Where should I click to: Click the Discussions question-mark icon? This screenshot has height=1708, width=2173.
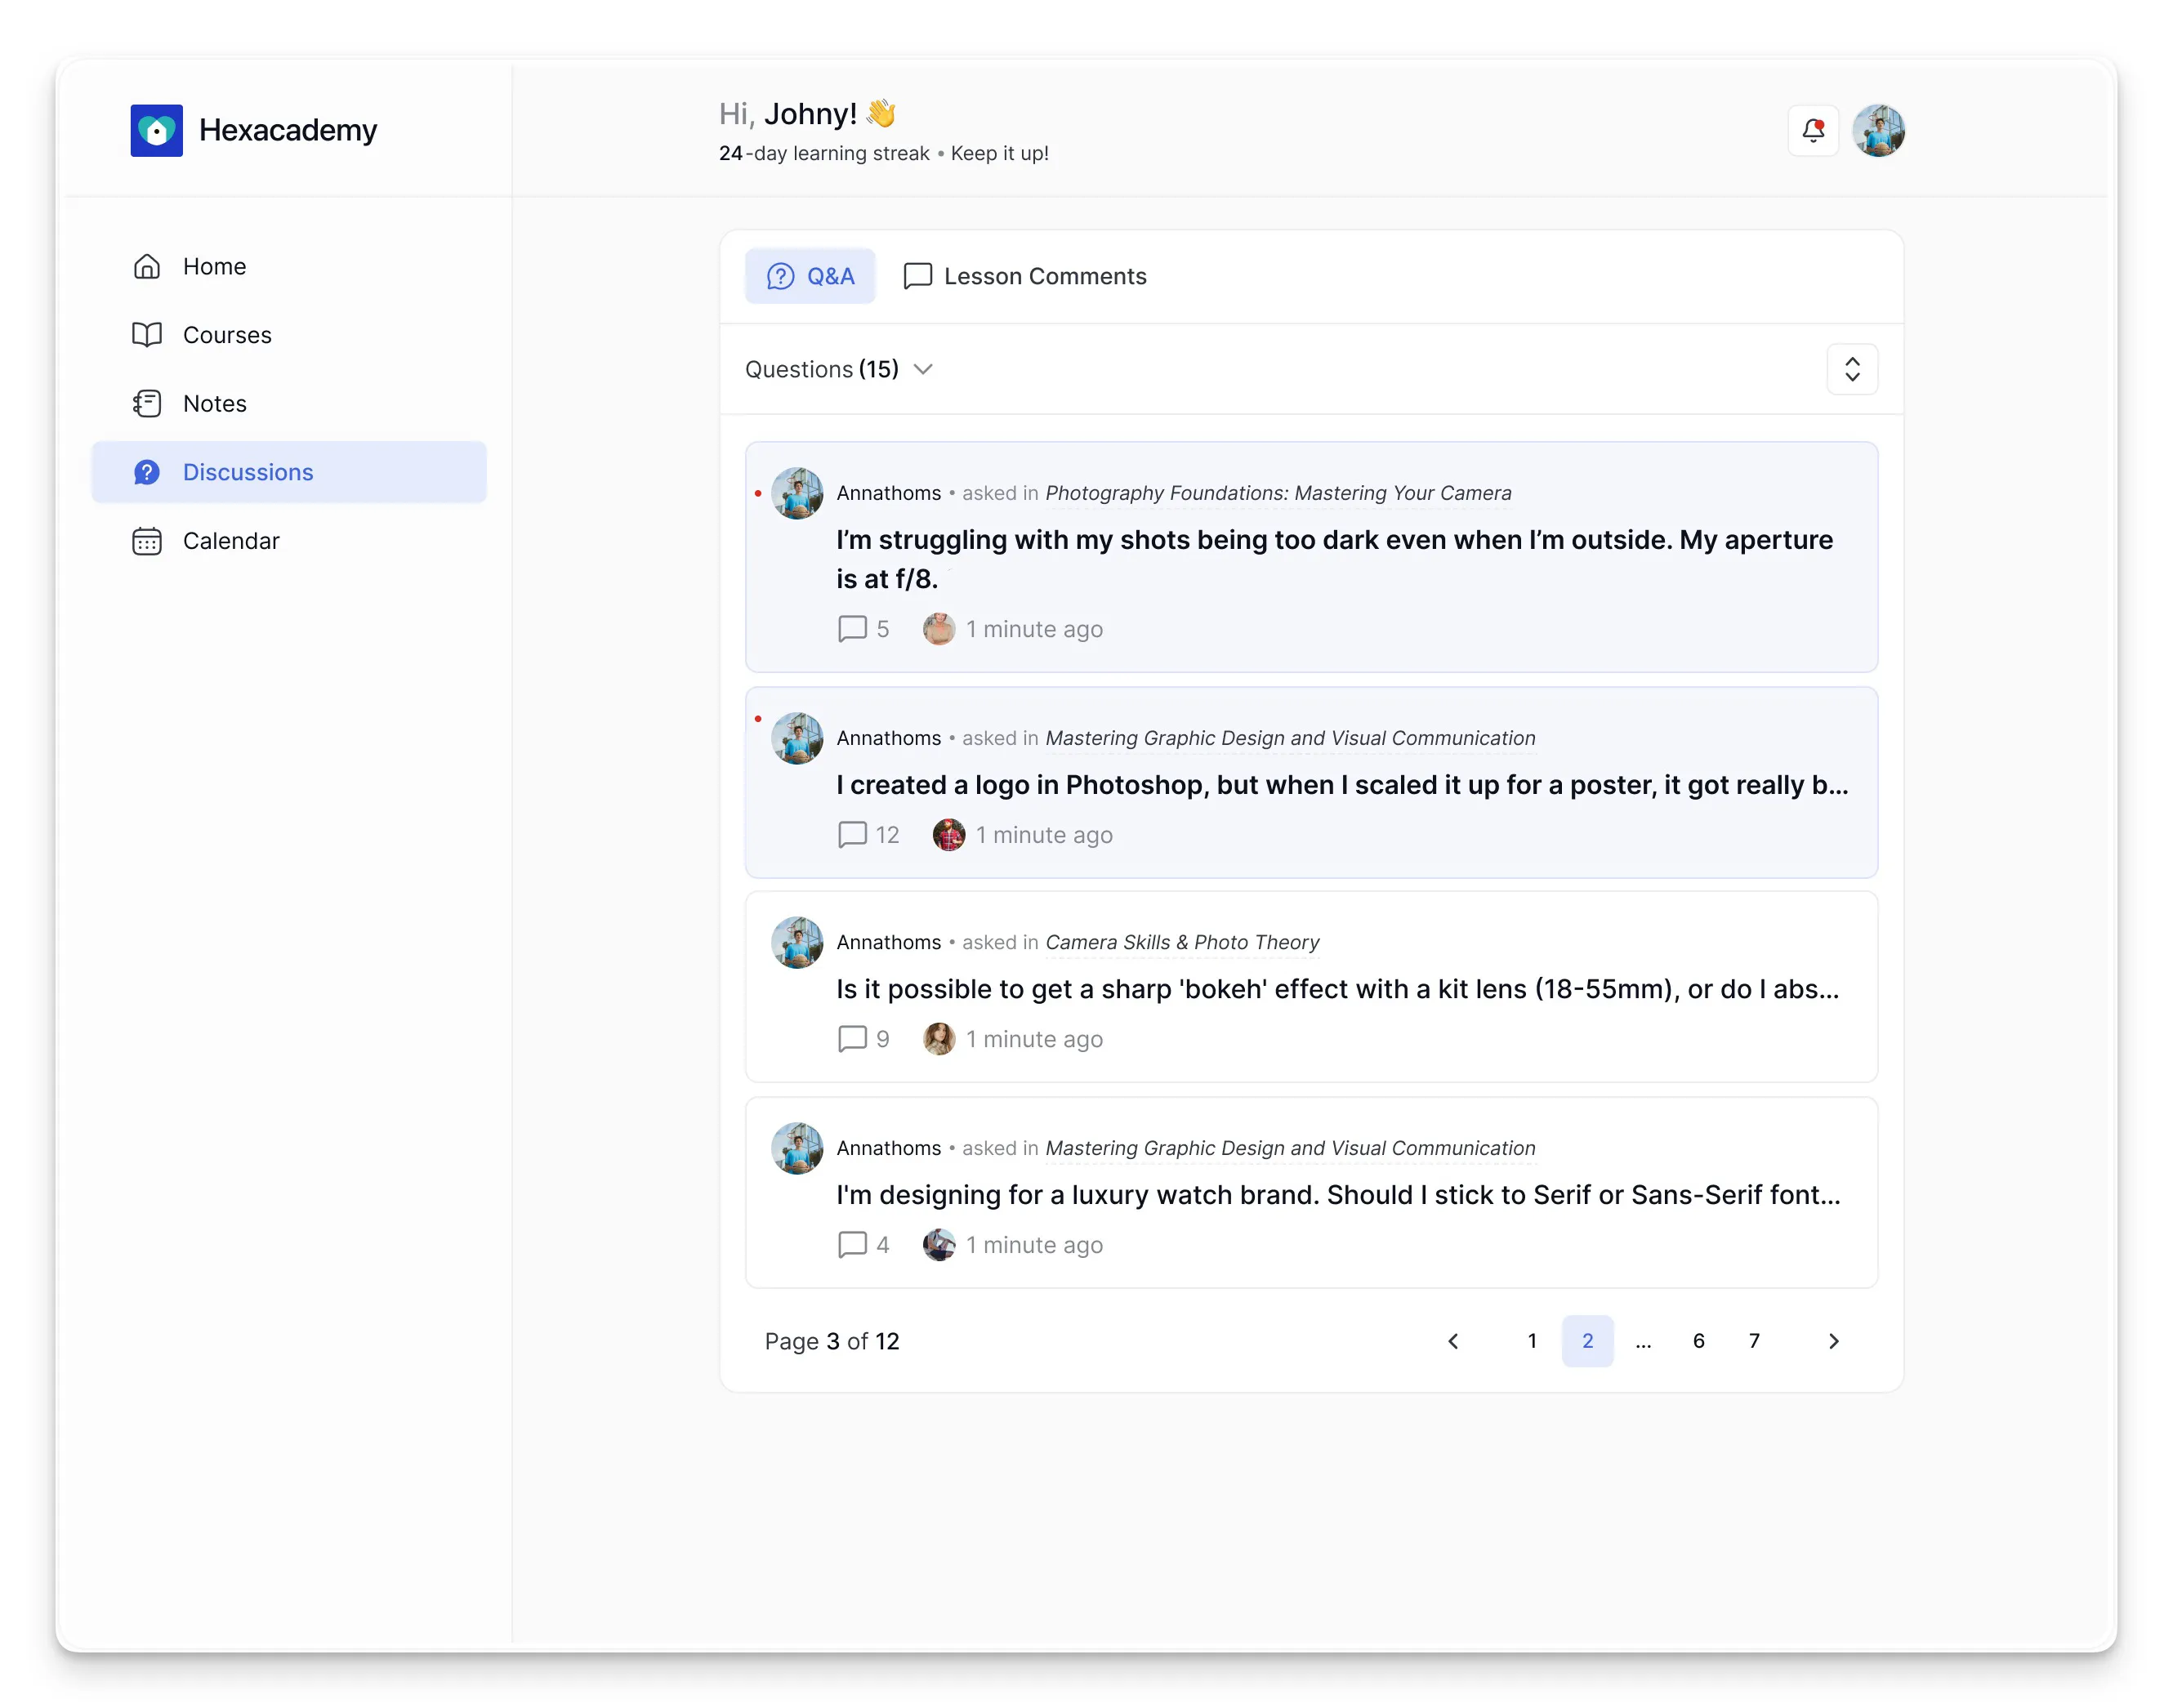147,472
